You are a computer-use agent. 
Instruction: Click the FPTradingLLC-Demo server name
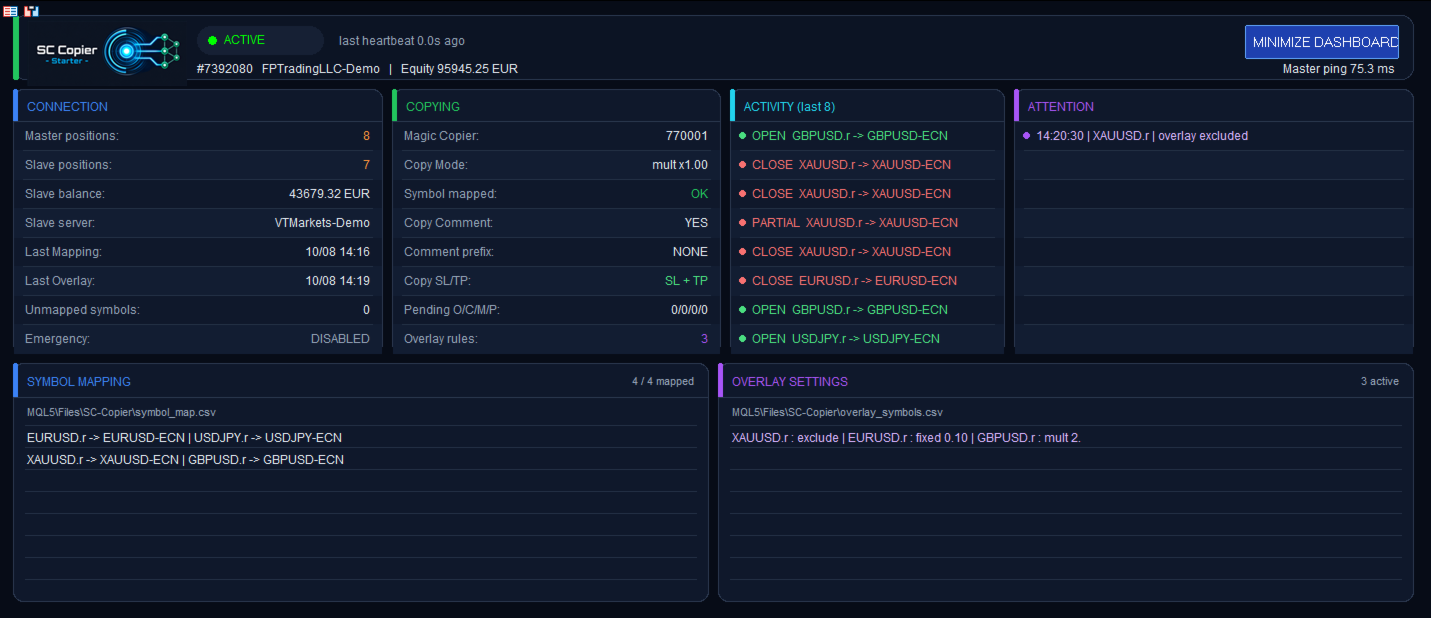tap(321, 69)
